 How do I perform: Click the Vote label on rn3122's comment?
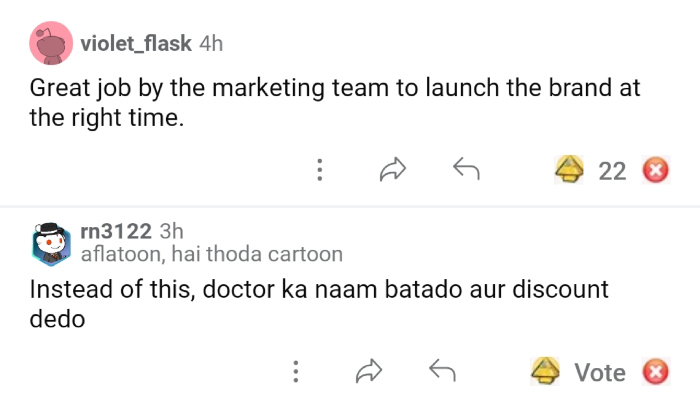[600, 373]
